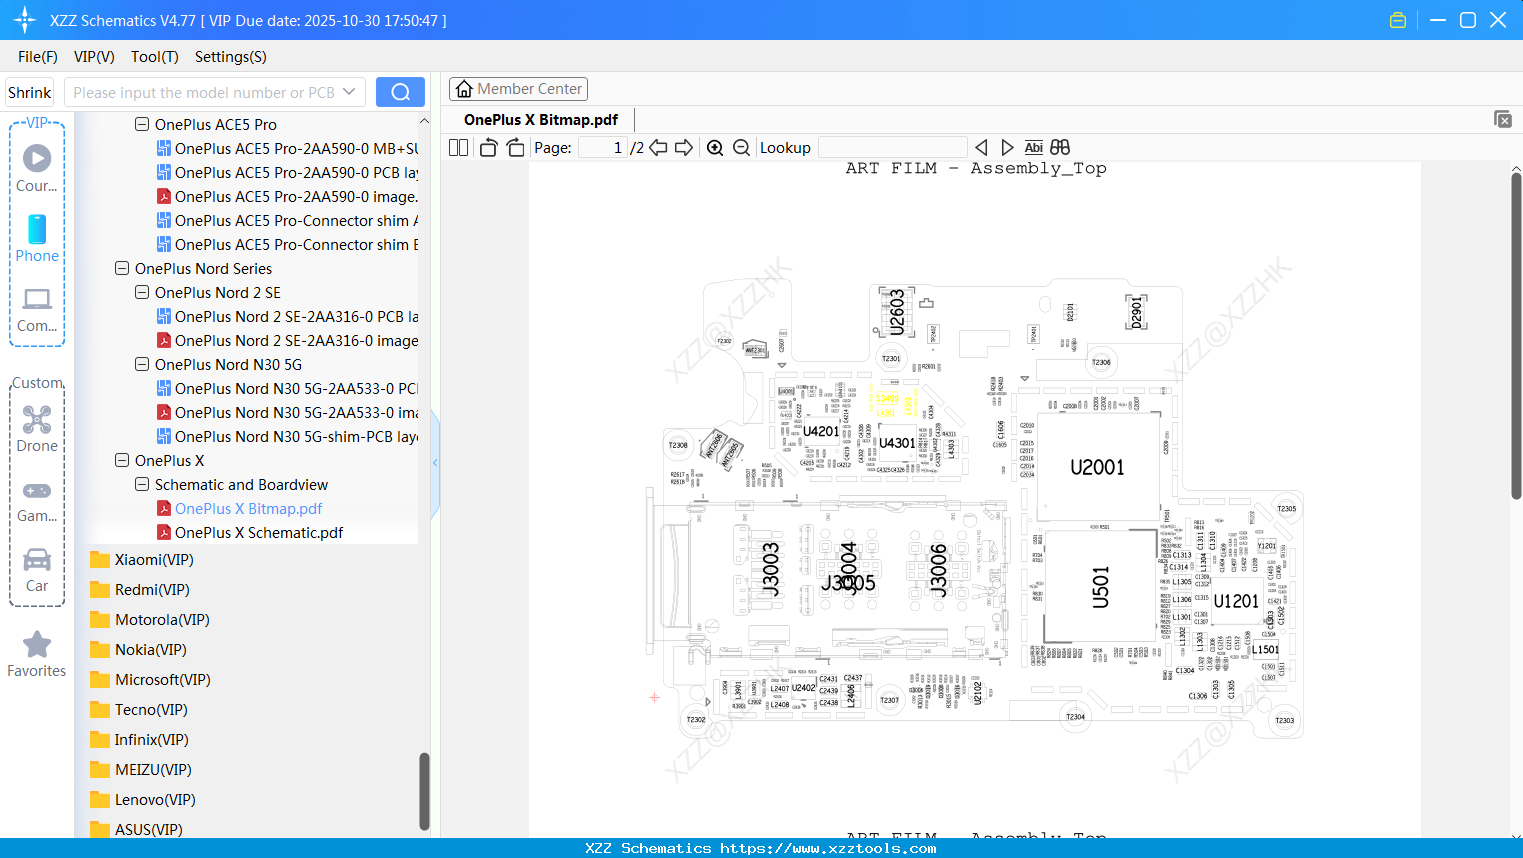Screen dimensions: 1523x858
Task: Find next lookup result
Action: point(1007,148)
